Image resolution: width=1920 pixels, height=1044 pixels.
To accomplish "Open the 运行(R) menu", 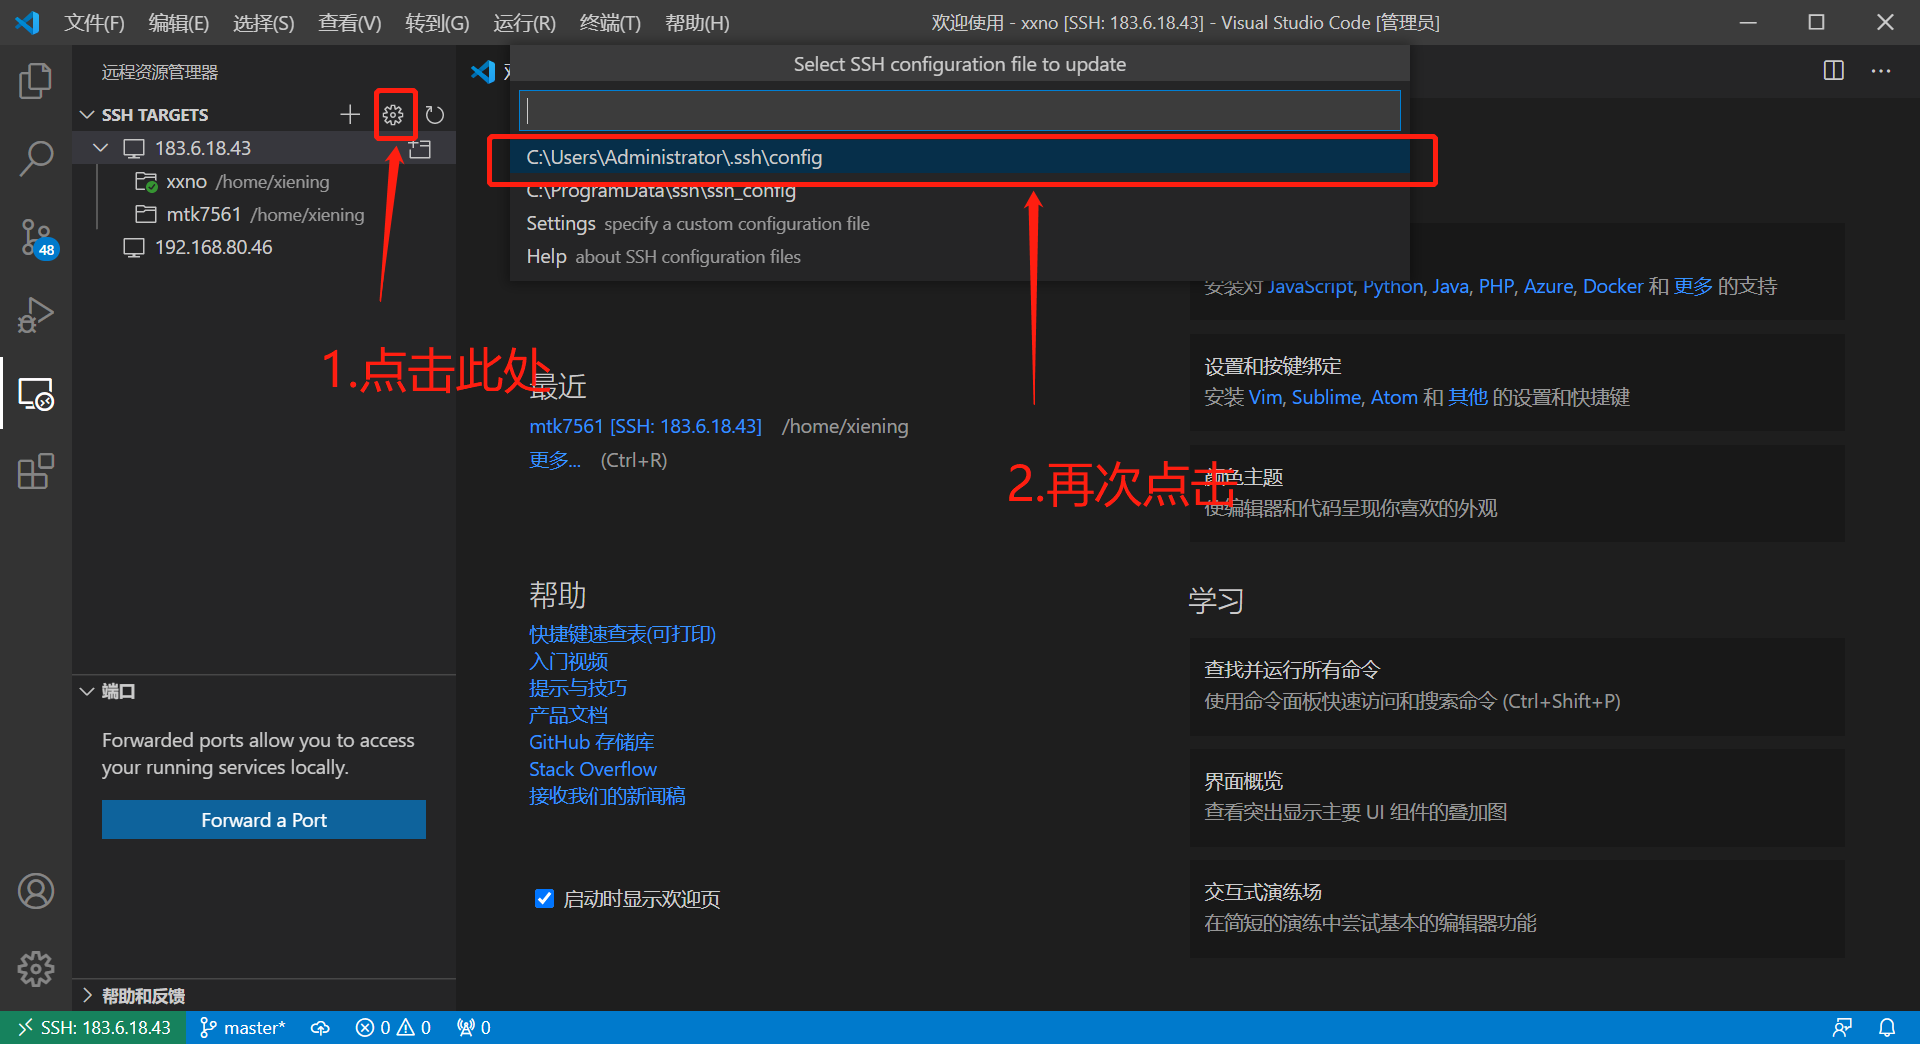I will coord(524,22).
